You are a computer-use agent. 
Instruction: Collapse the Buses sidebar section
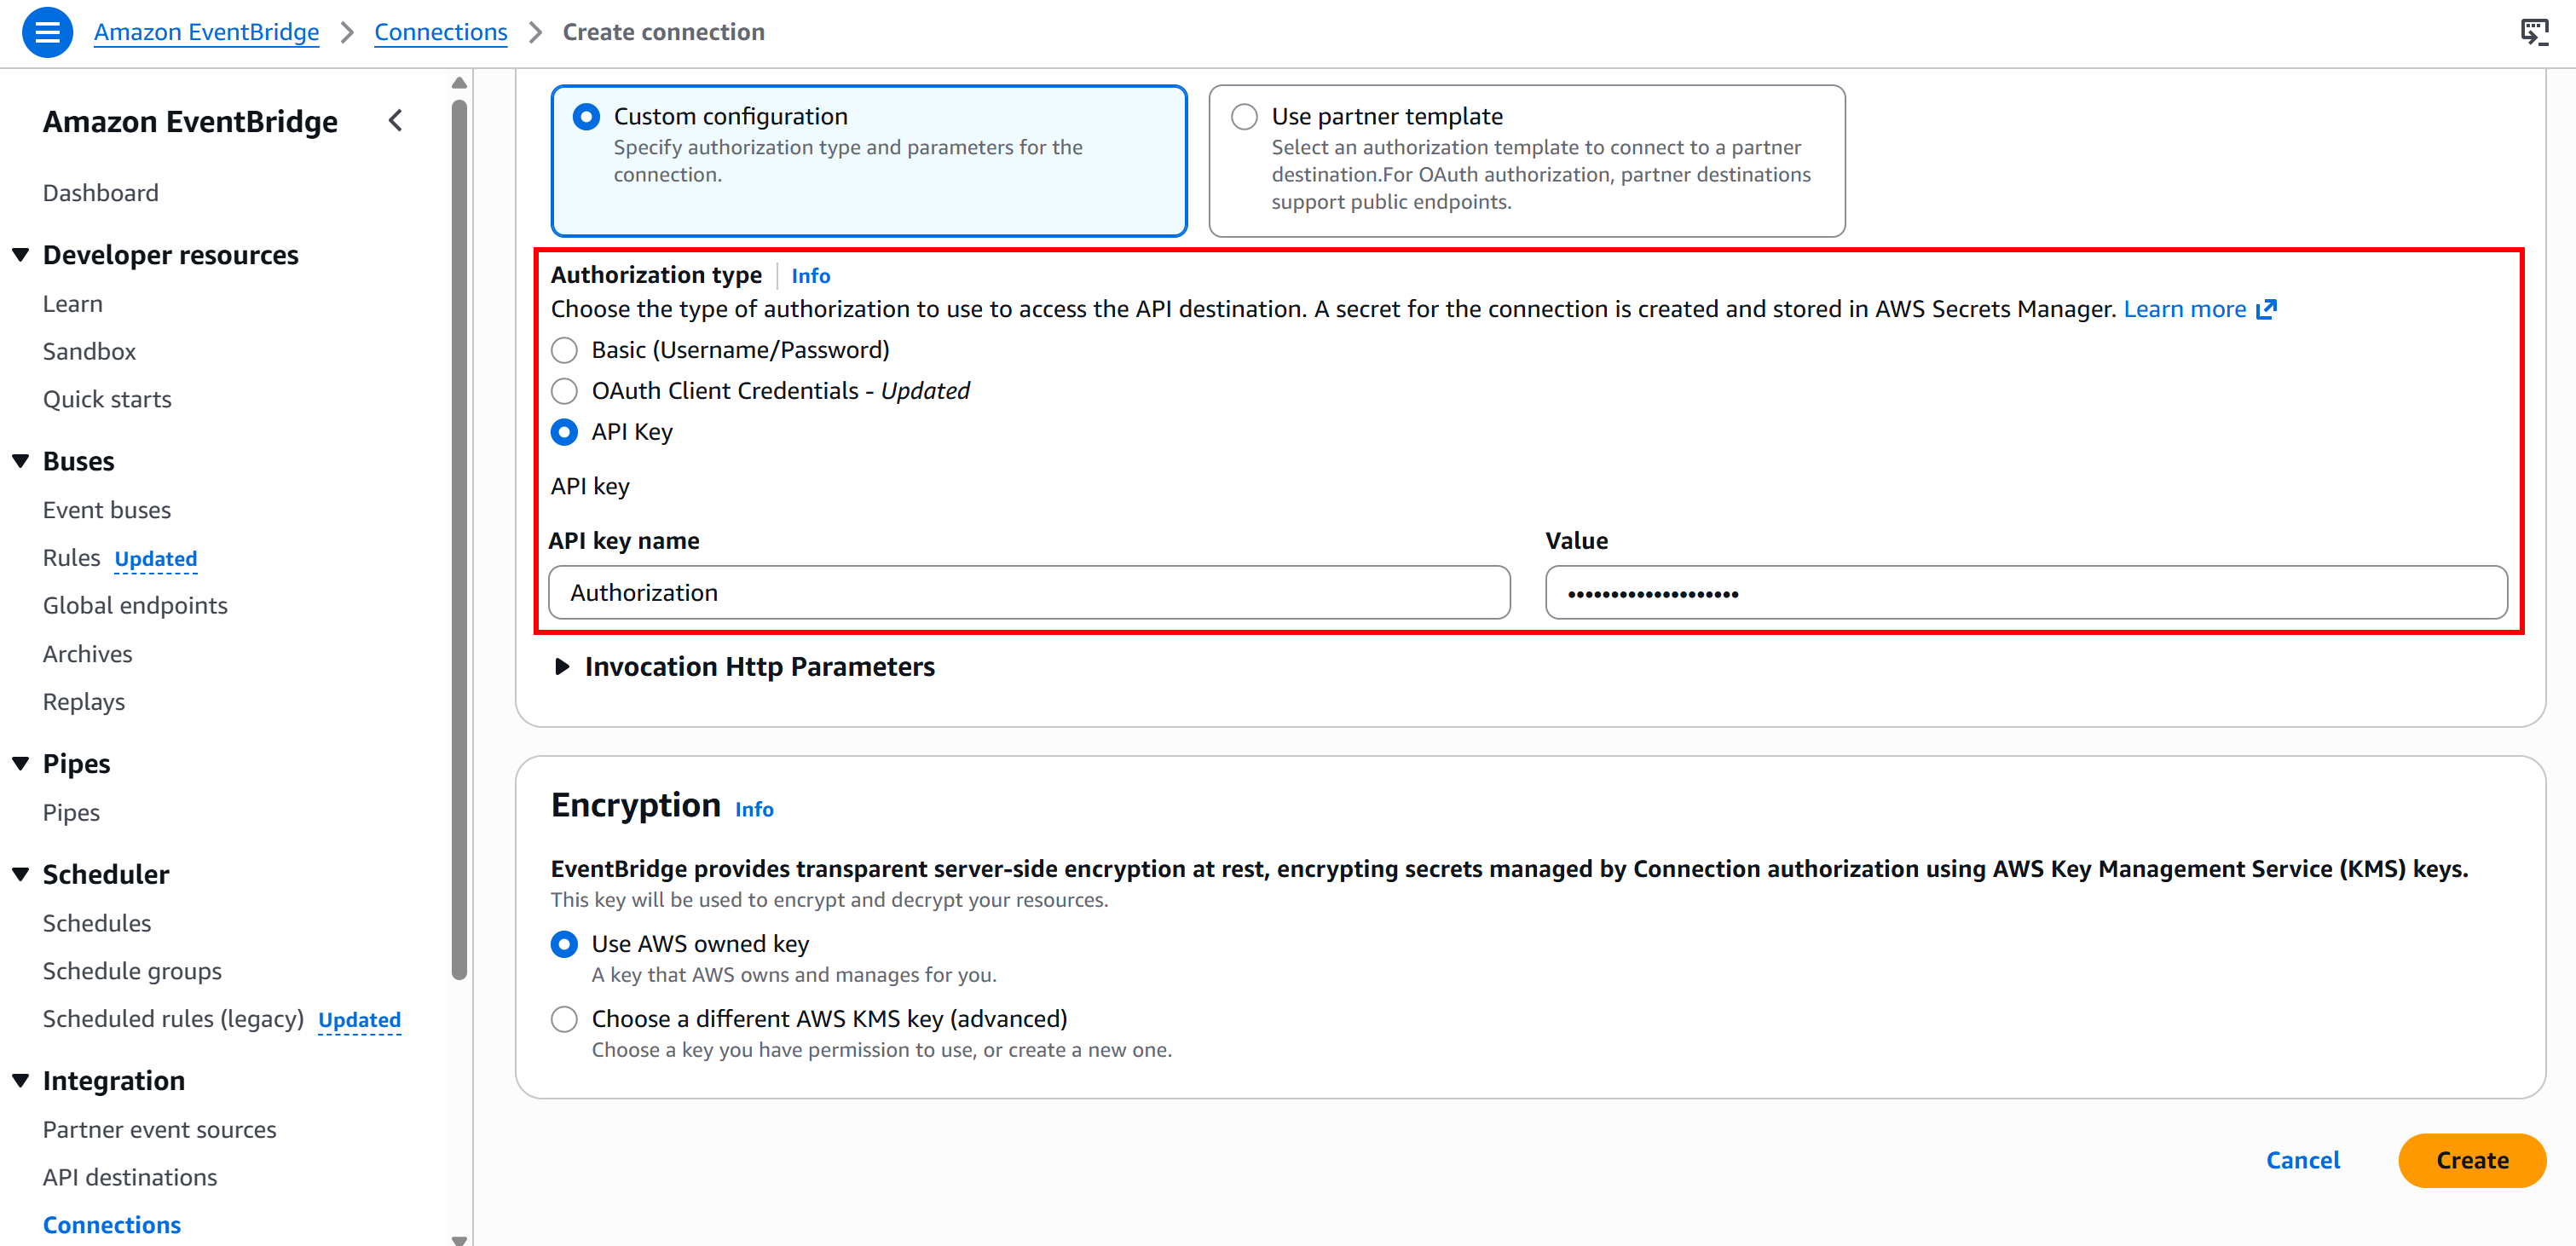point(20,460)
